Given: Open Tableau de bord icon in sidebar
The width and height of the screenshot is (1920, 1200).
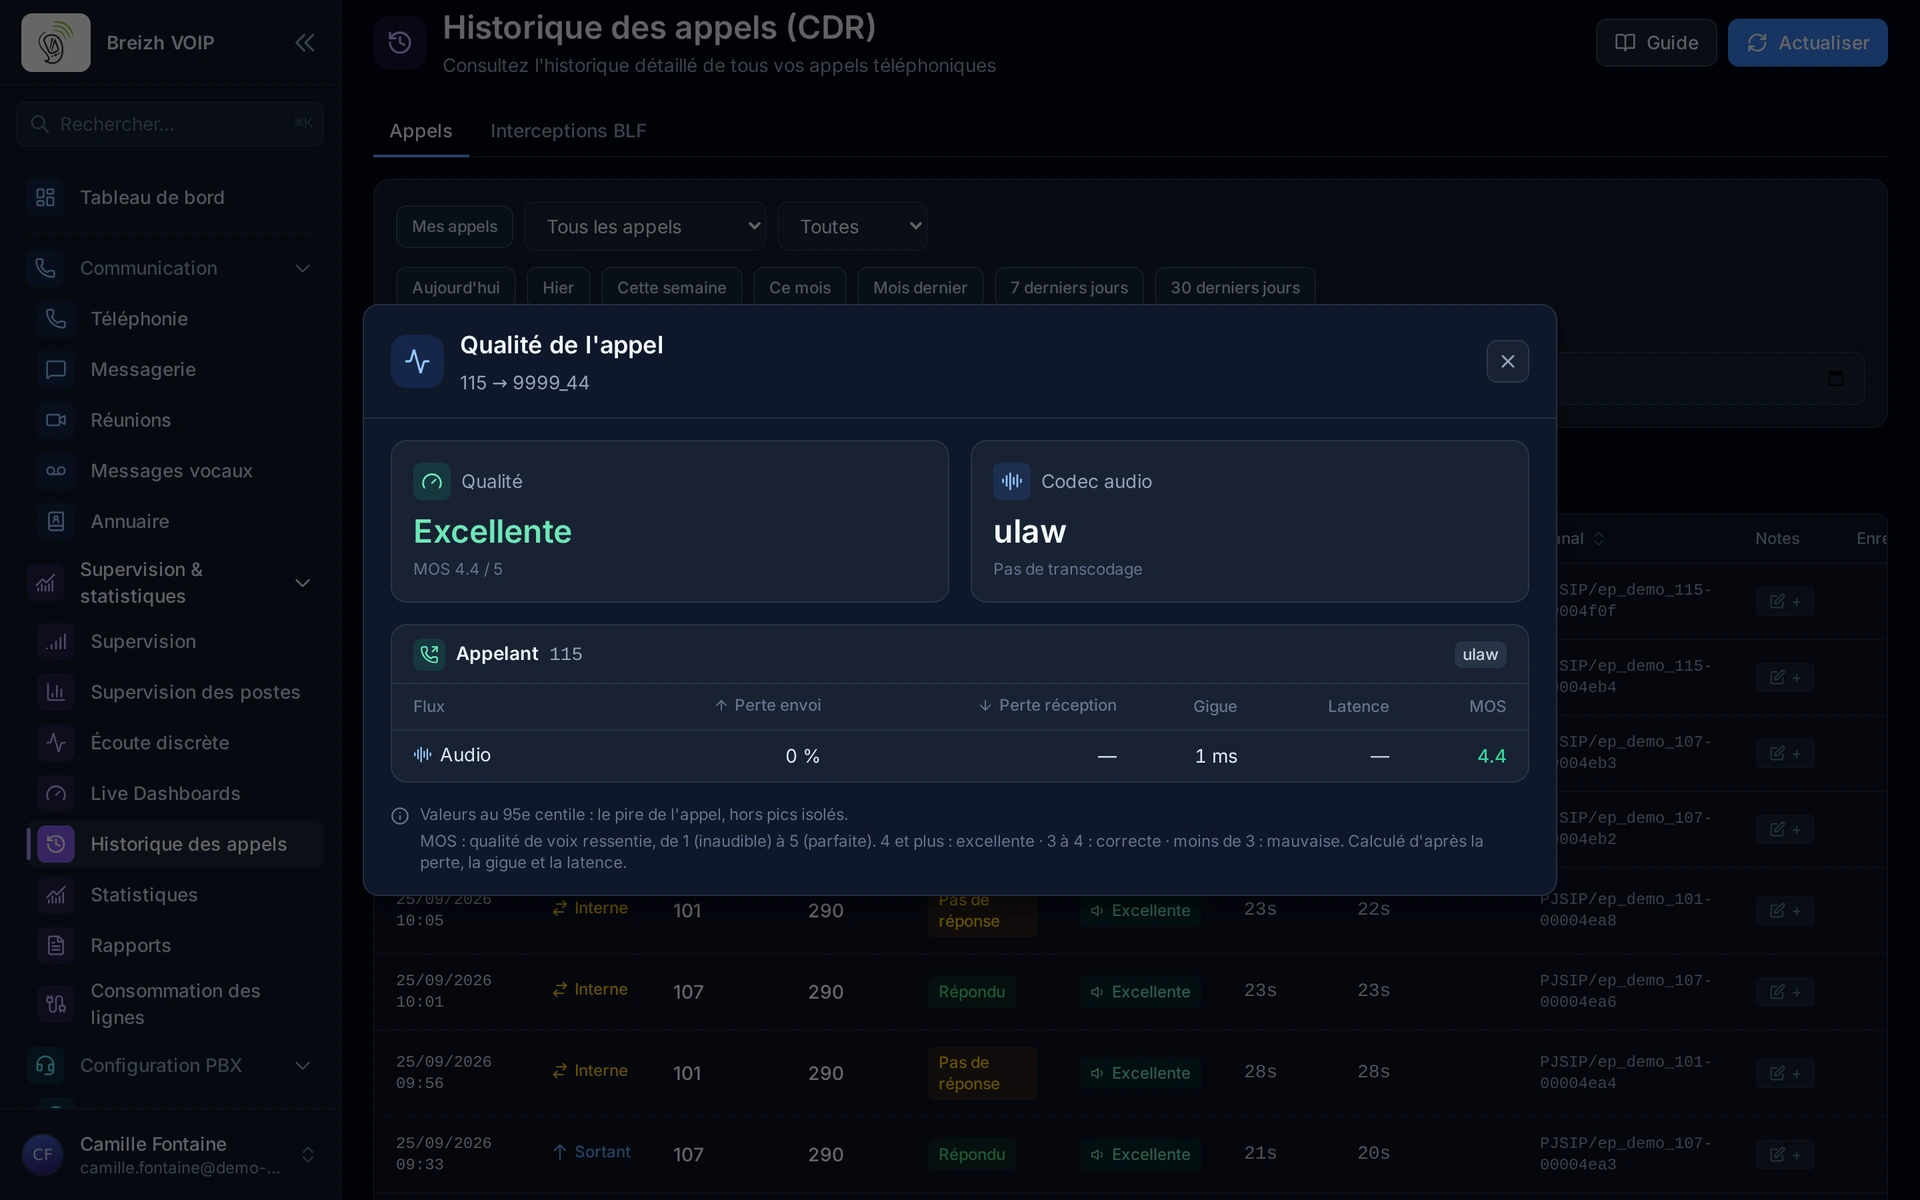Looking at the screenshot, I should coord(45,197).
